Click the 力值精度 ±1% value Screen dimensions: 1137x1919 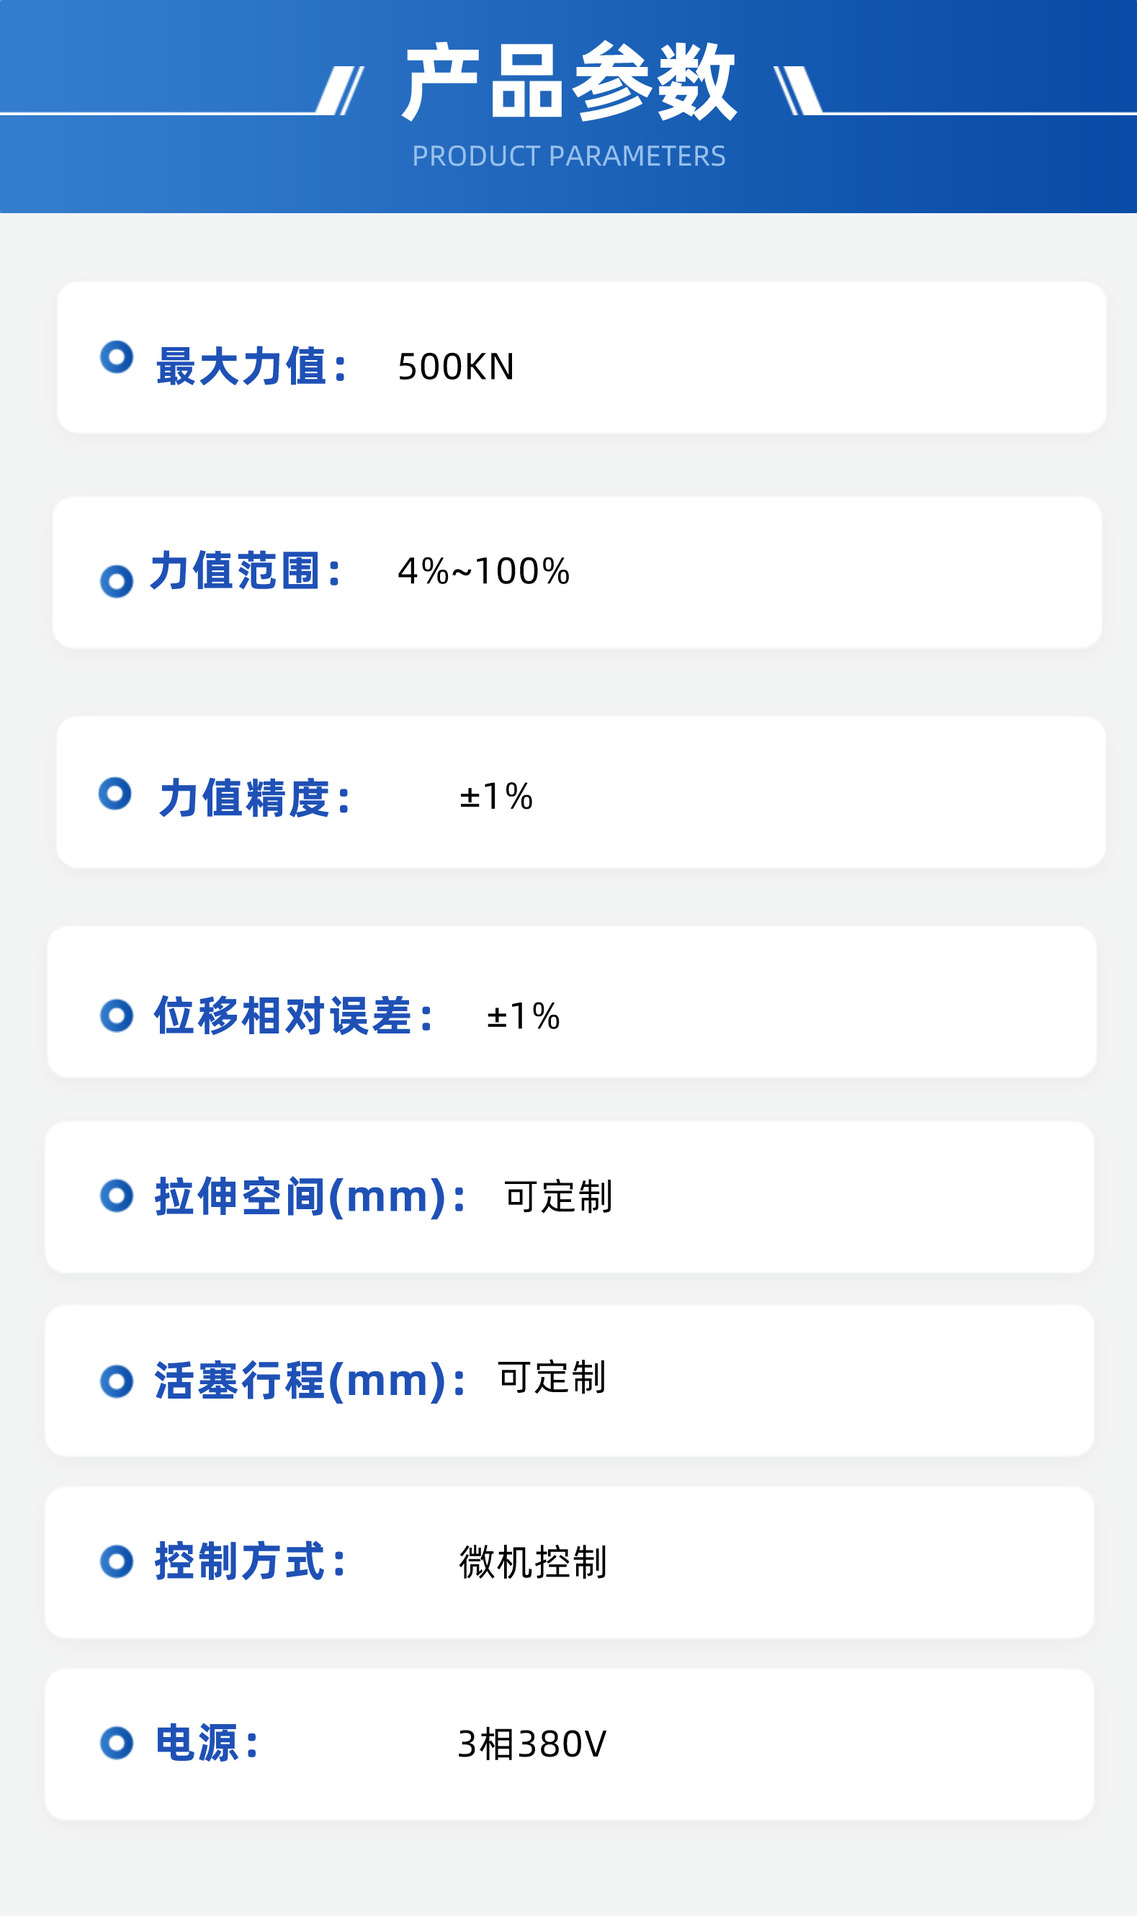496,797
